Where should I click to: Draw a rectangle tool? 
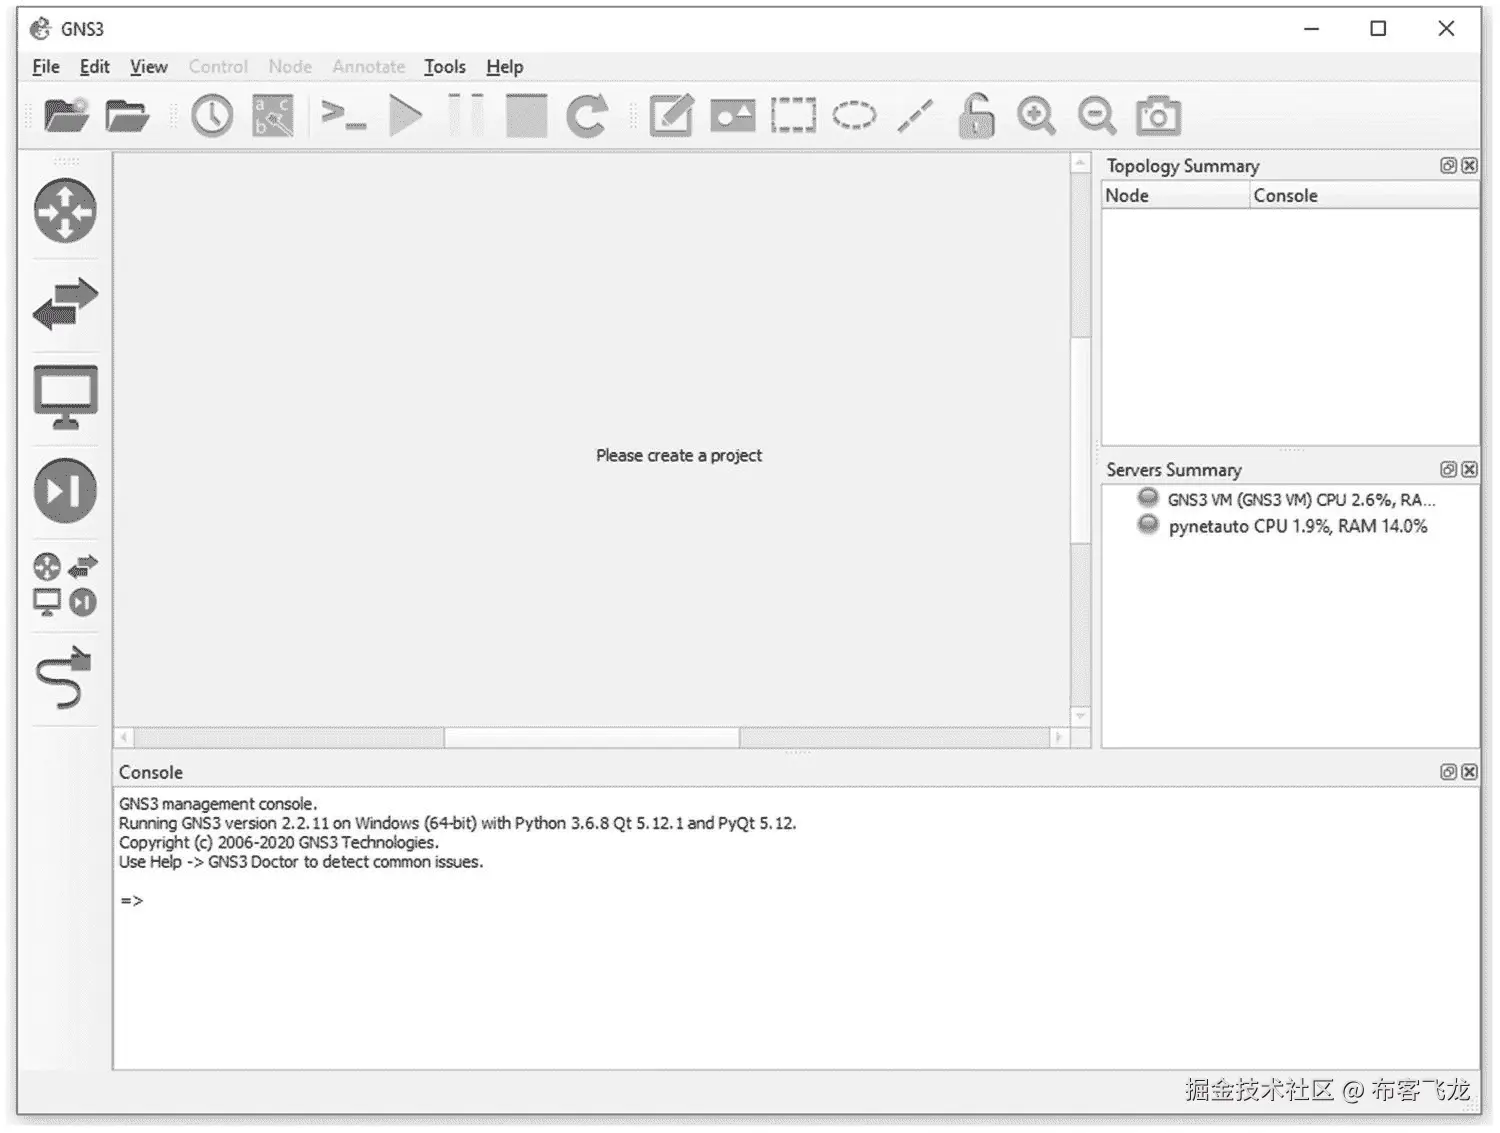tap(793, 116)
